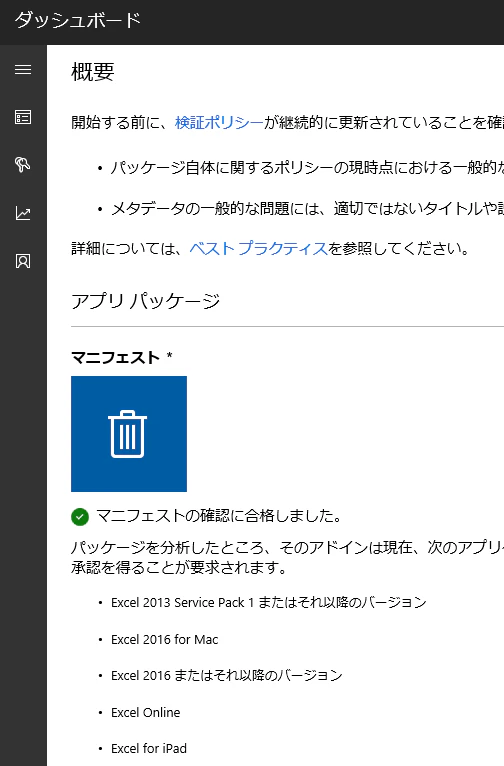Delete the manifest using trash icon

[x=129, y=434]
